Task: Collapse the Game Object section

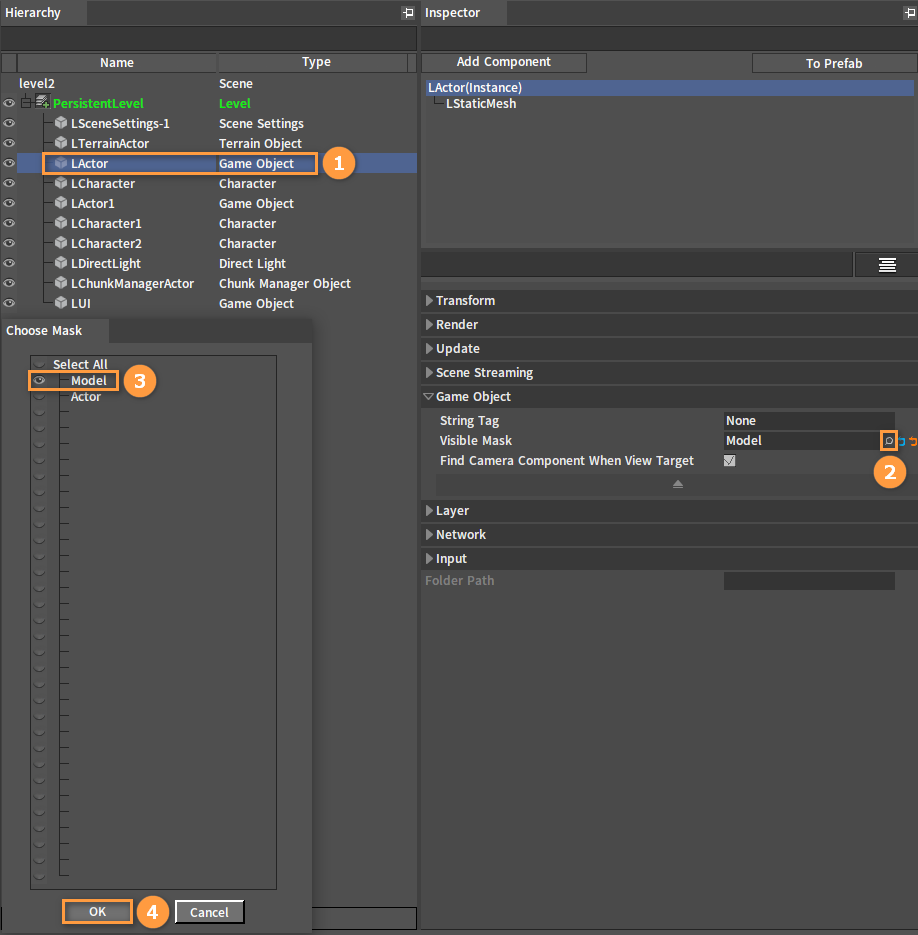Action: 428,396
